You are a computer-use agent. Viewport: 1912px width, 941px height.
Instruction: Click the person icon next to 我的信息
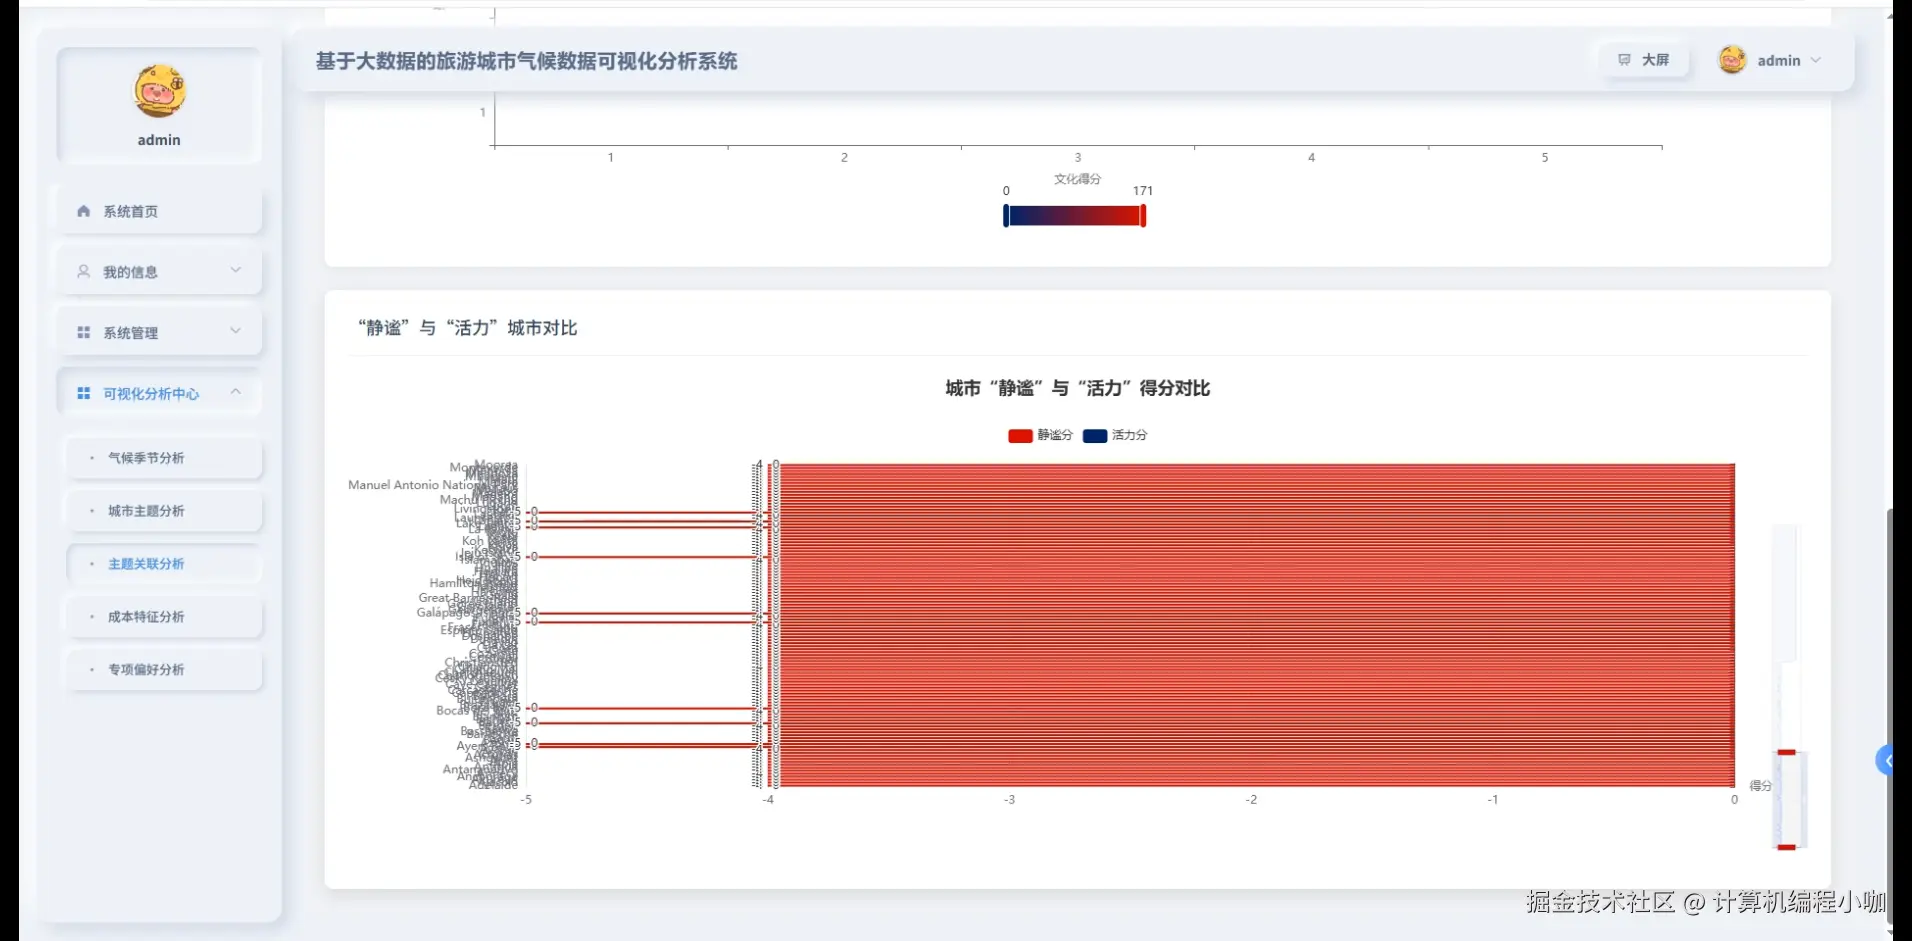coord(83,271)
